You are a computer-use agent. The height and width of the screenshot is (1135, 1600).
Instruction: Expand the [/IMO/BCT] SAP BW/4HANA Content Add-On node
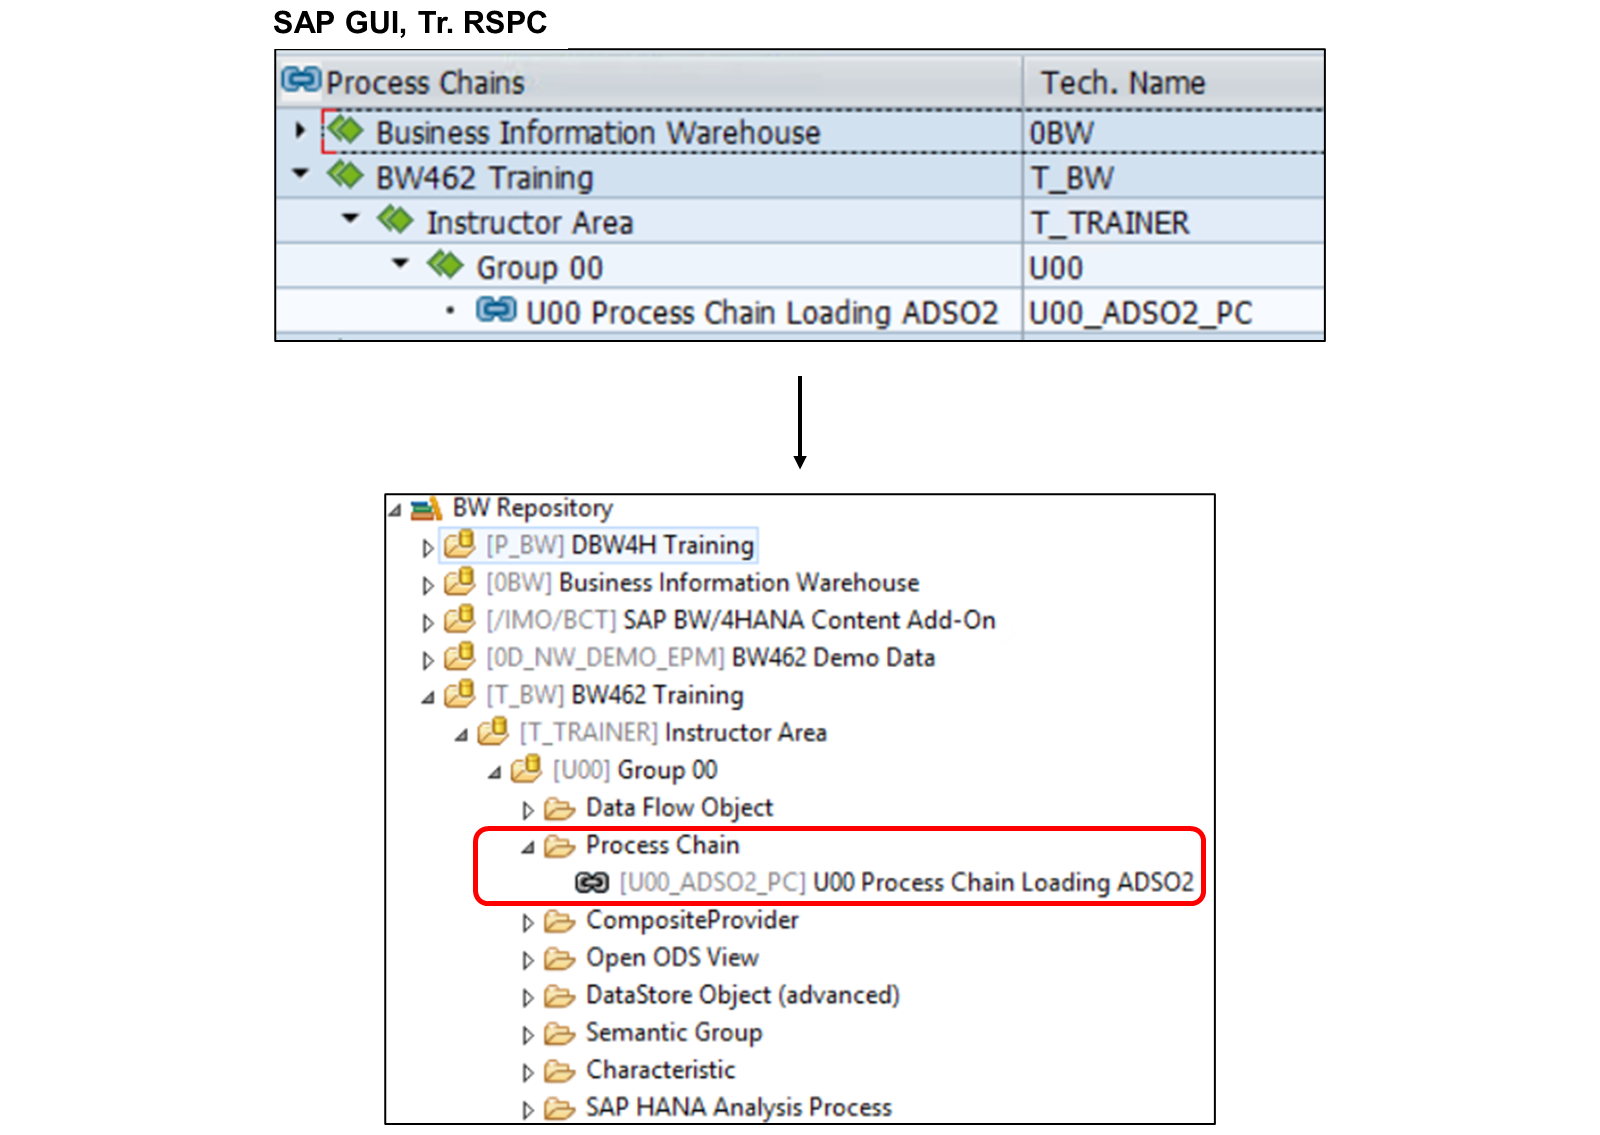[428, 622]
